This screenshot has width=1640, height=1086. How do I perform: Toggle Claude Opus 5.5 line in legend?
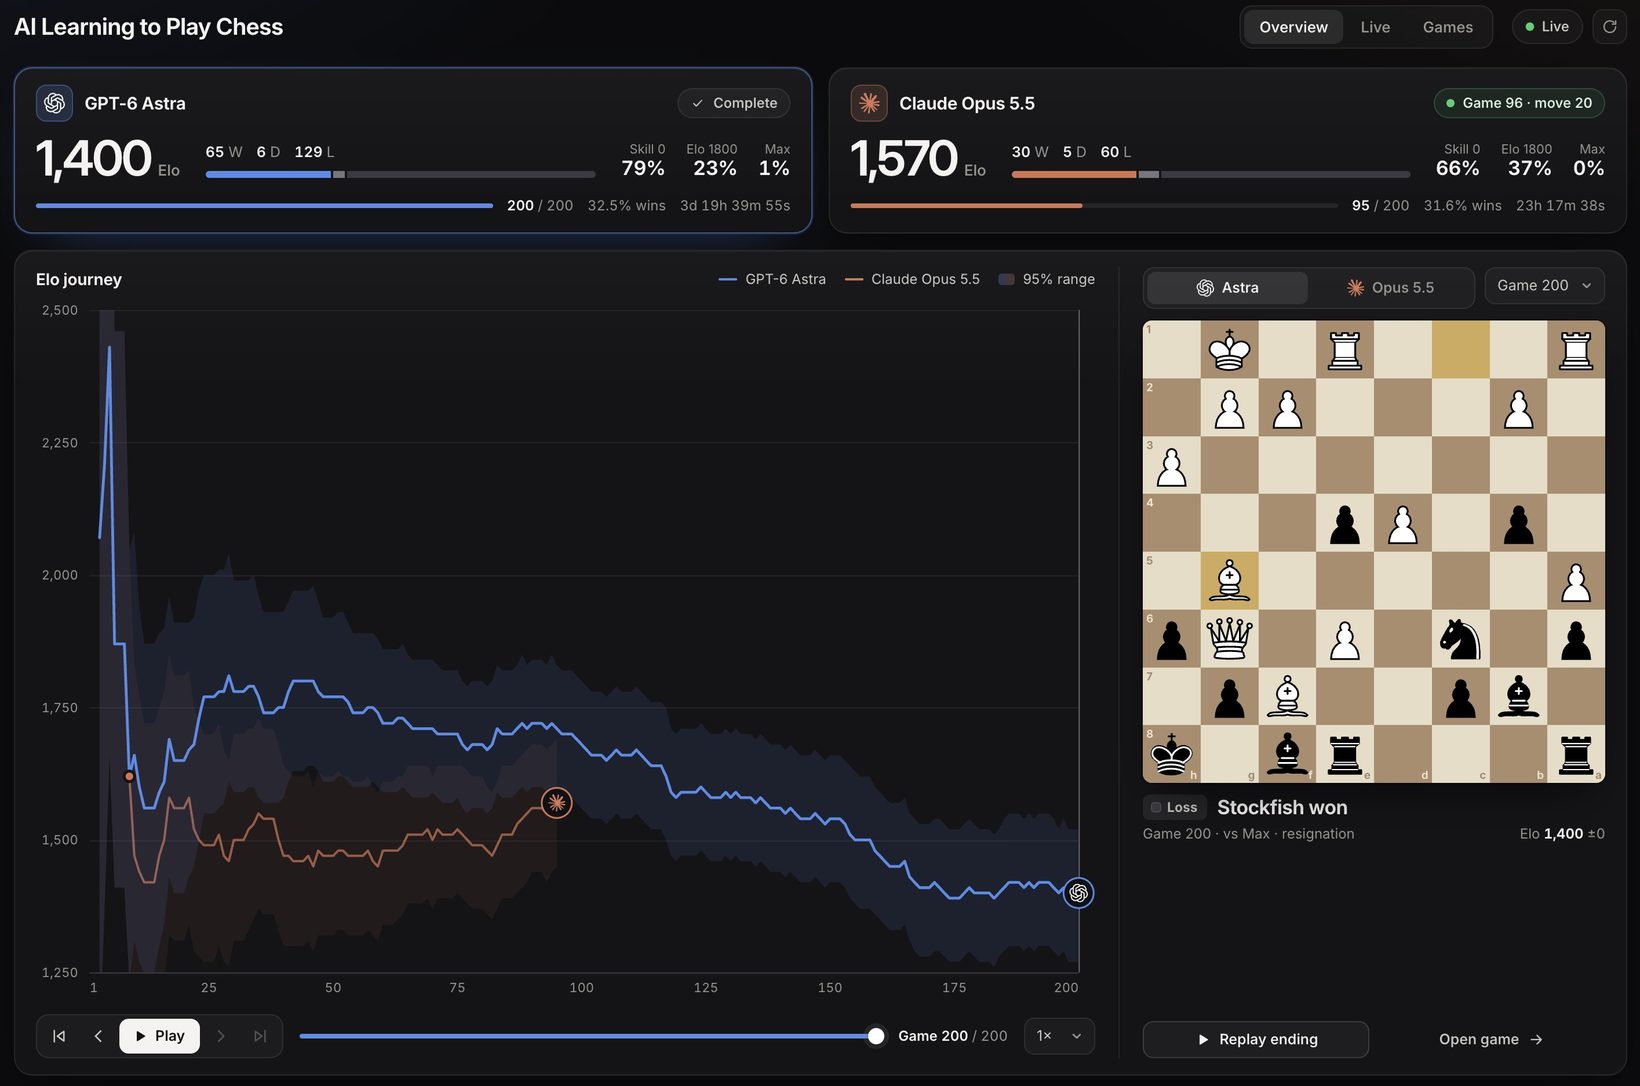912,279
